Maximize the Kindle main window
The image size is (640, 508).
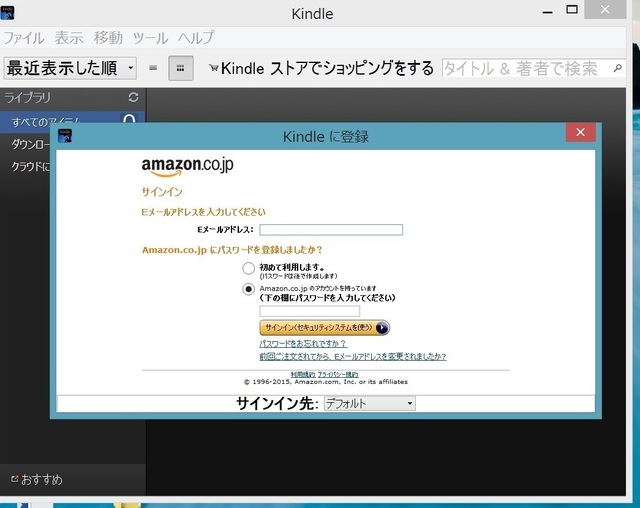[x=572, y=10]
